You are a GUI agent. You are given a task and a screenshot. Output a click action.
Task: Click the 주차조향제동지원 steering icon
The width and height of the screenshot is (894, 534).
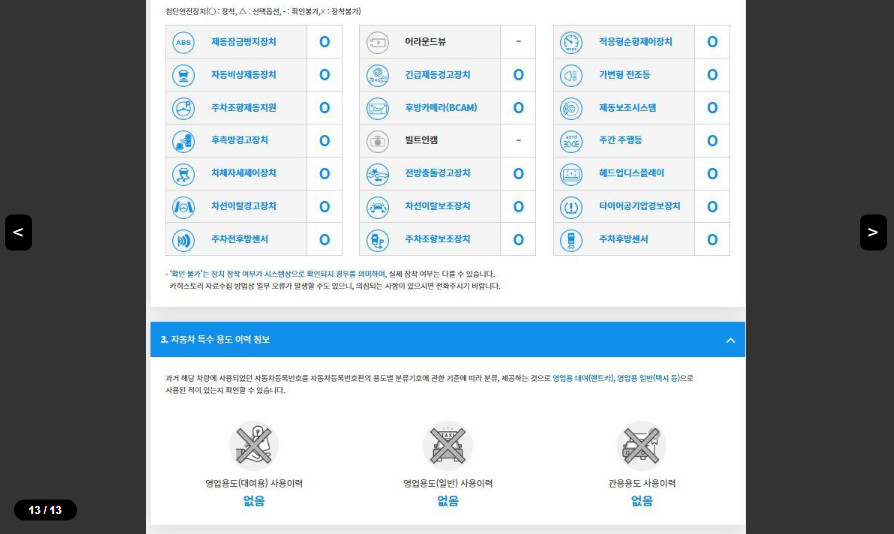pos(184,108)
